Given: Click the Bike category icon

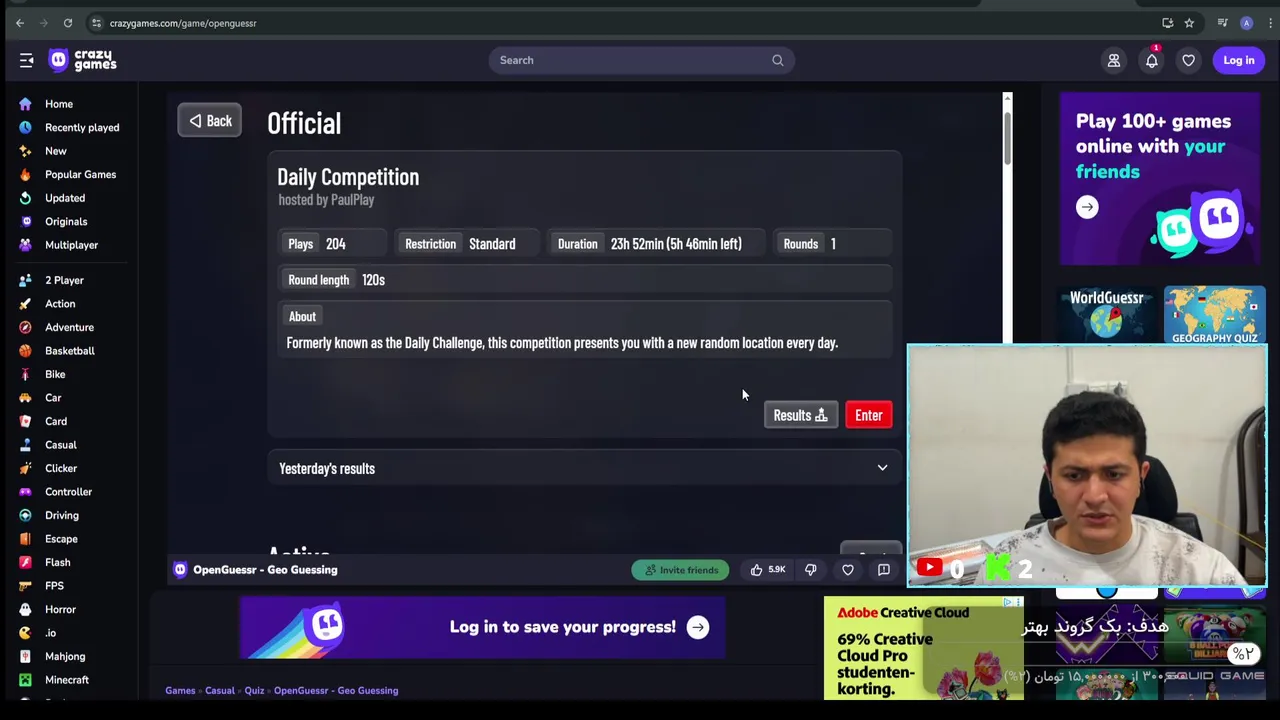Looking at the screenshot, I should 25,374.
